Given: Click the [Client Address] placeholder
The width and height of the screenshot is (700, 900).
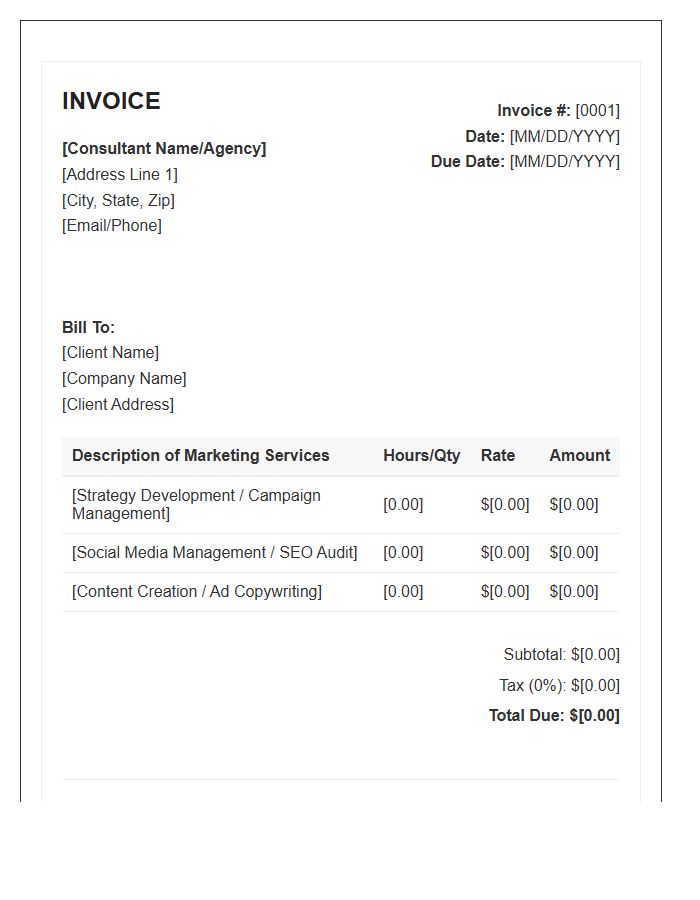Looking at the screenshot, I should pyautogui.click(x=118, y=405).
